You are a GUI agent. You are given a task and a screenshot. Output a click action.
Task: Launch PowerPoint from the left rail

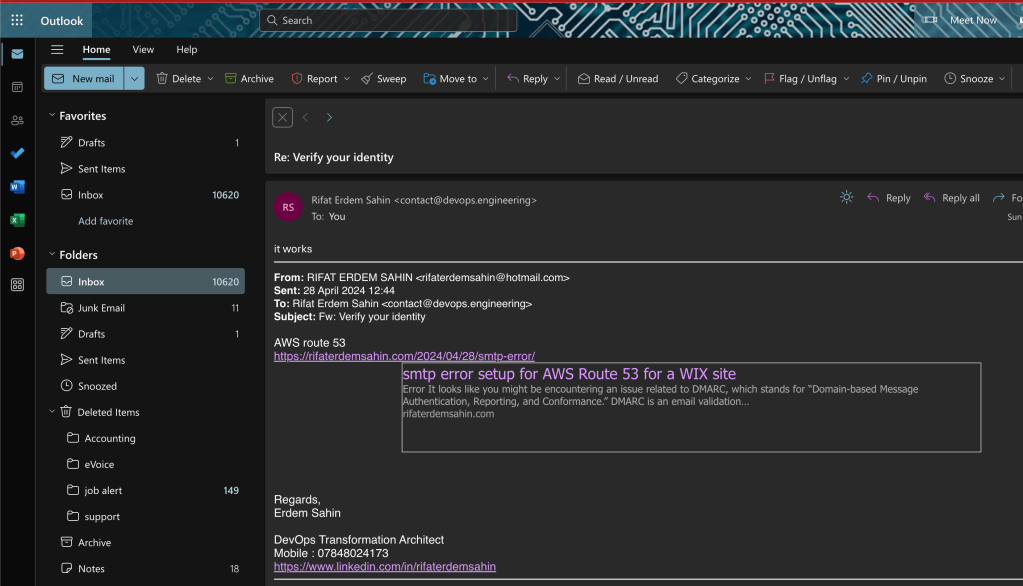click(18, 253)
